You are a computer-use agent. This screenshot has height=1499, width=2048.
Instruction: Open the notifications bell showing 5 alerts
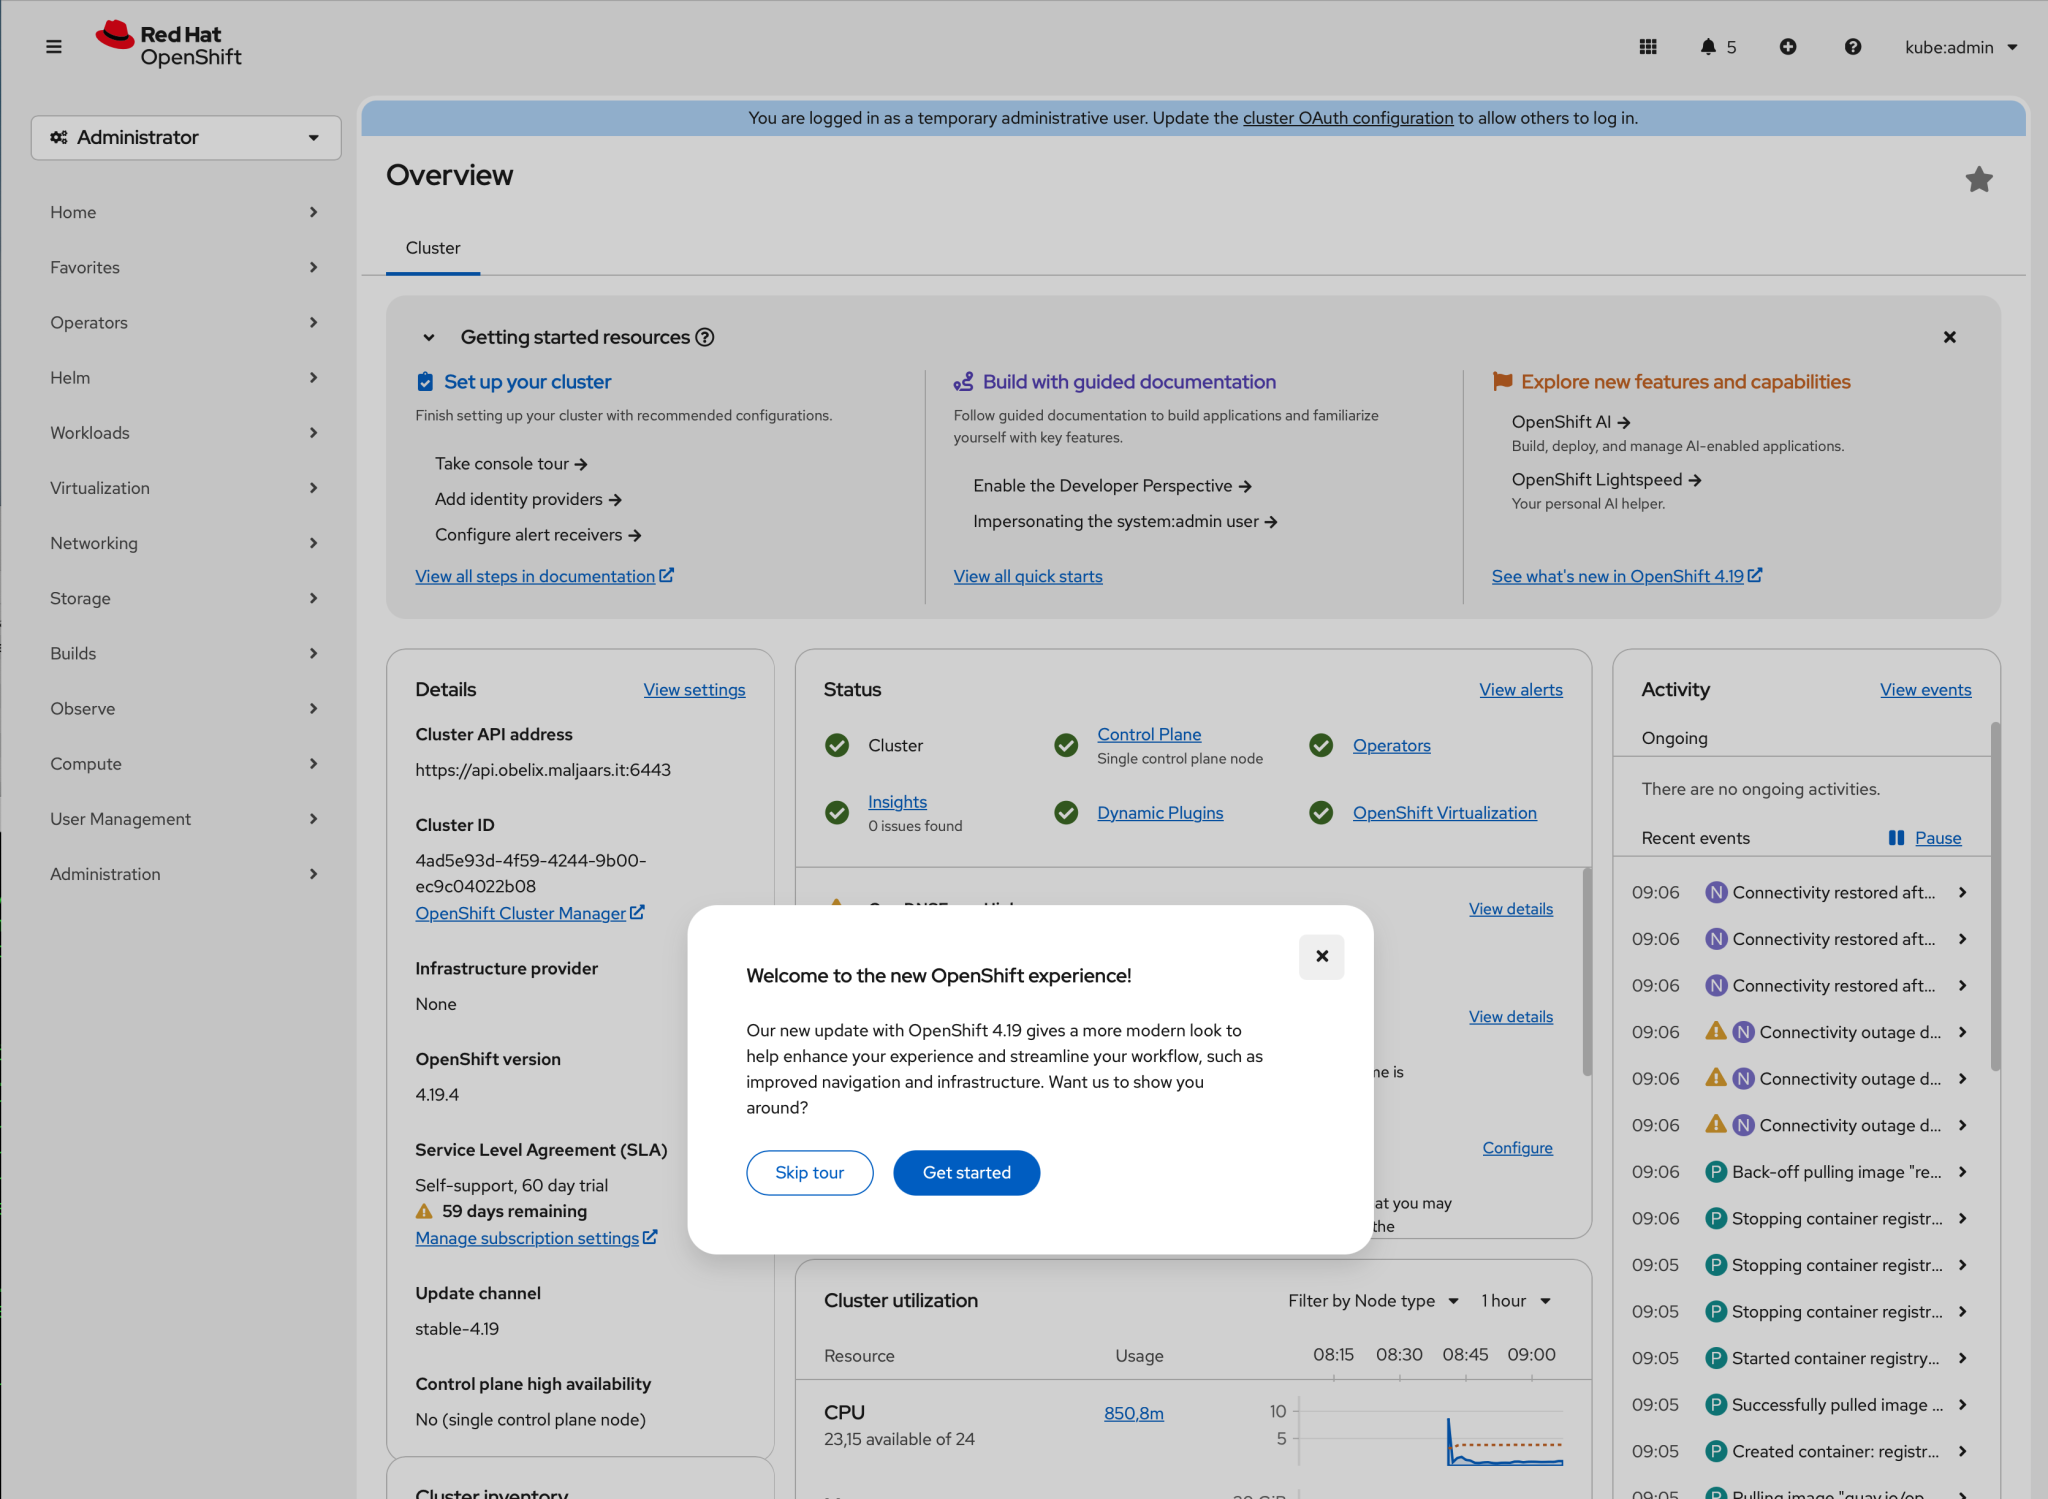(1712, 47)
